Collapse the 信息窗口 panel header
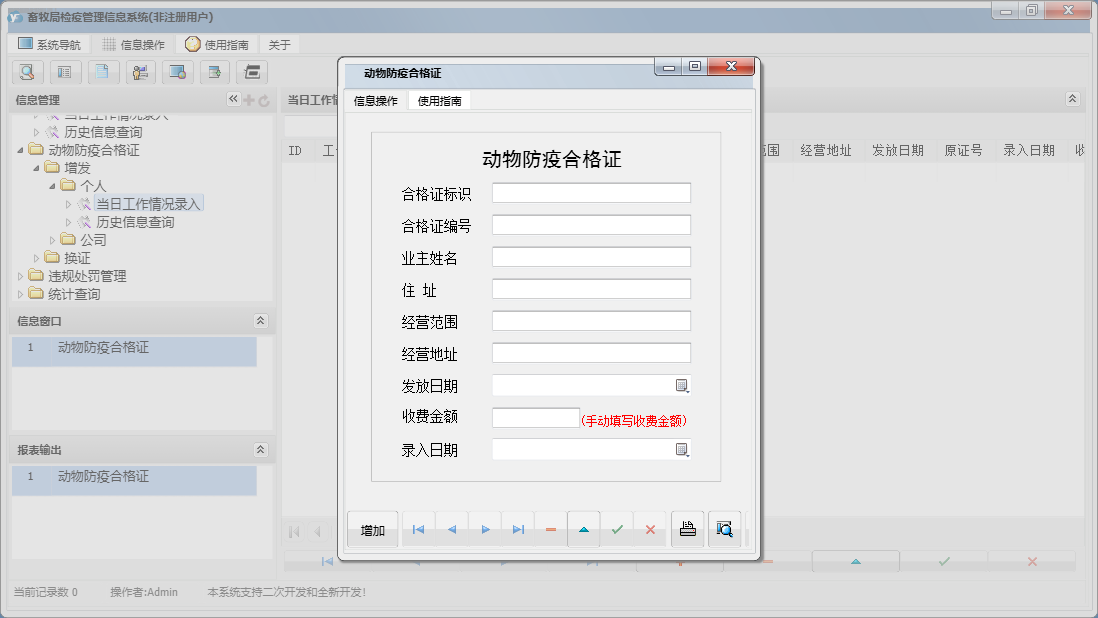The image size is (1098, 618). click(260, 320)
